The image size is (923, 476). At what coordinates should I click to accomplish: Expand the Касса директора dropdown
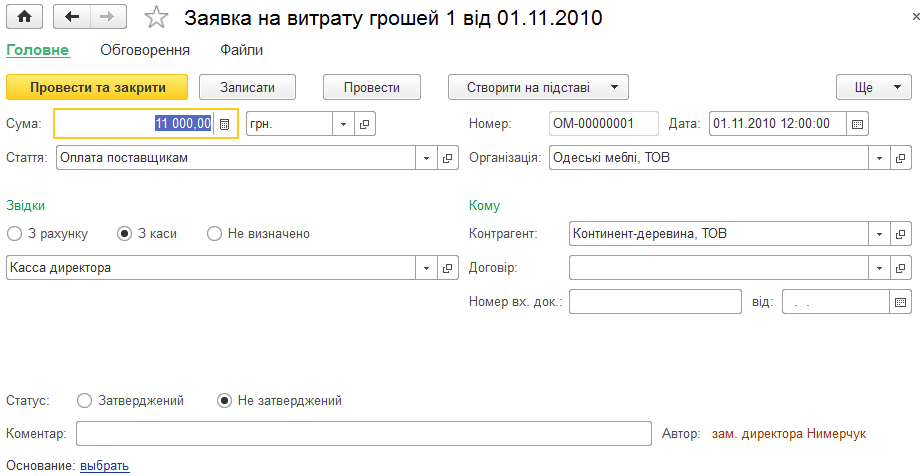426,268
